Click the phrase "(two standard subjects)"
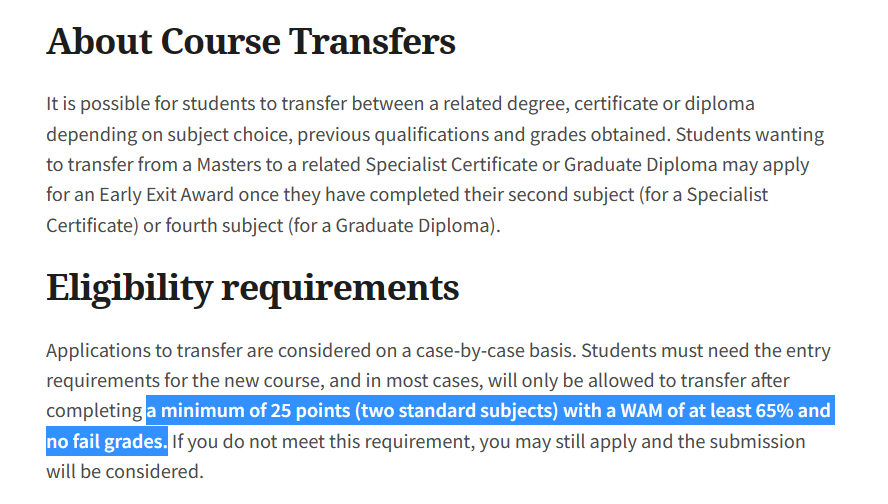Screen dimensions: 888x504 tap(456, 411)
